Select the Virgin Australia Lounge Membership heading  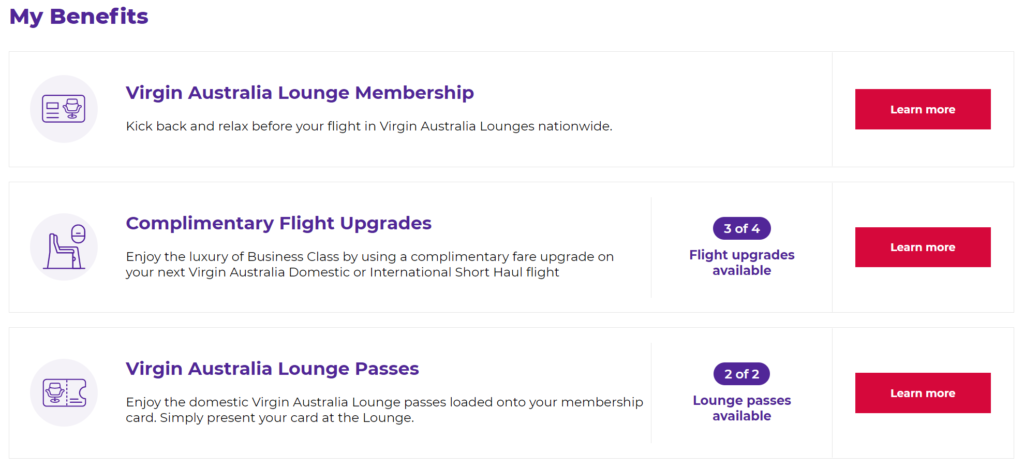(x=300, y=93)
